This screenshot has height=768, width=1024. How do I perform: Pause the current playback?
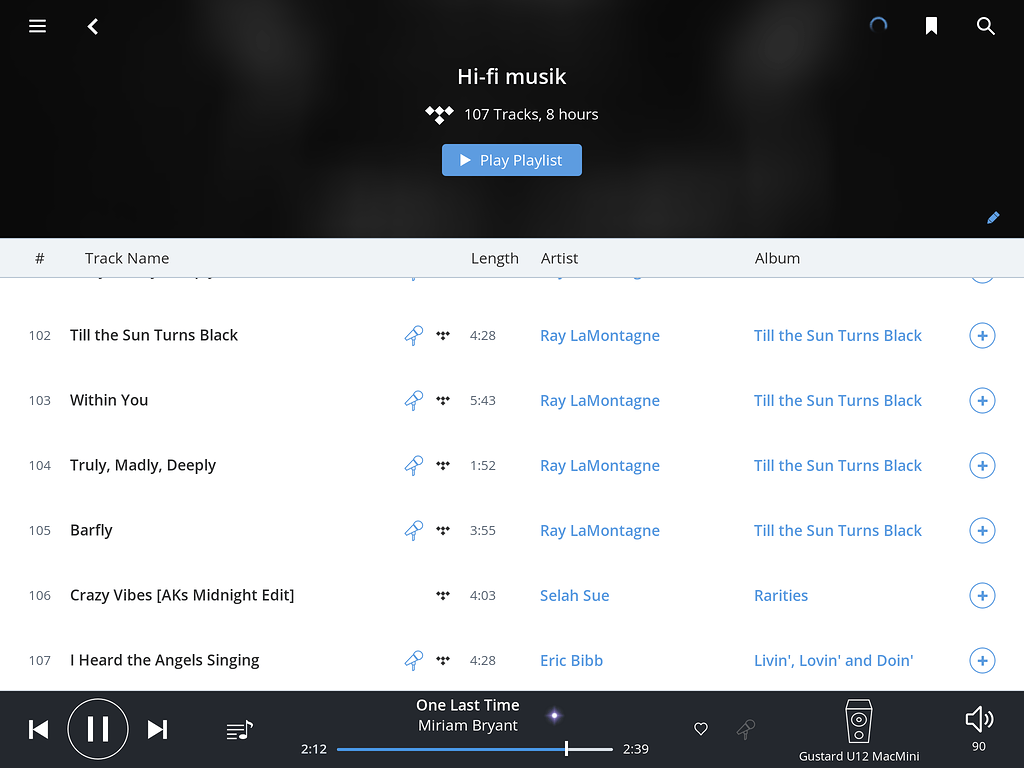point(98,729)
